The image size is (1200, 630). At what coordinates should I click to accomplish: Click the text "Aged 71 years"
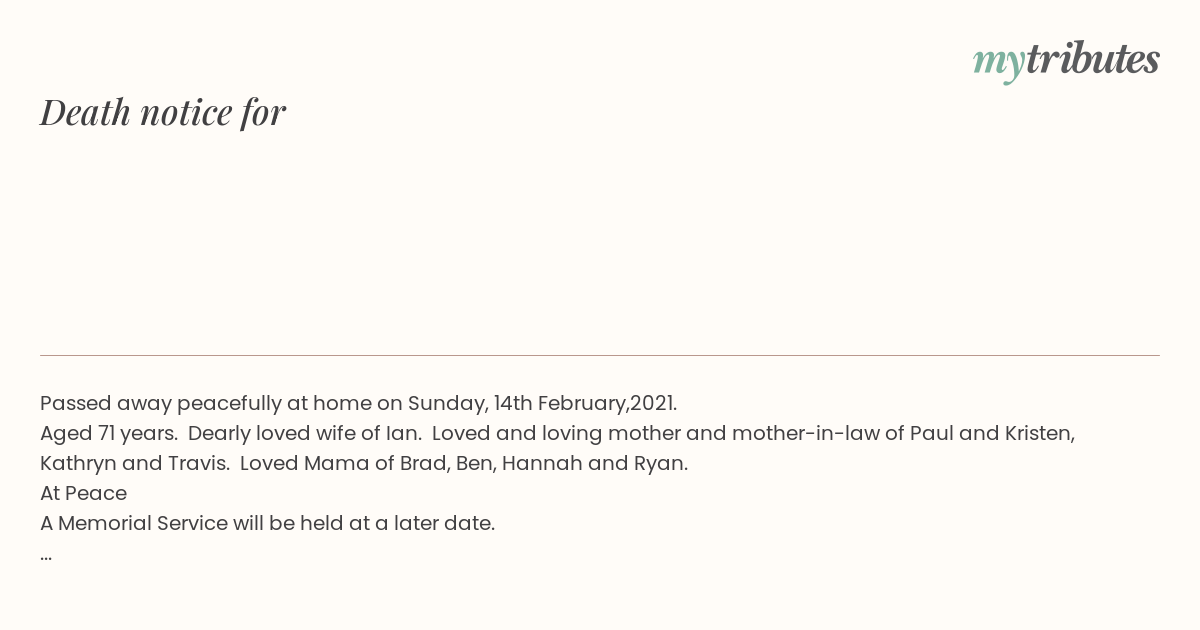coord(108,434)
